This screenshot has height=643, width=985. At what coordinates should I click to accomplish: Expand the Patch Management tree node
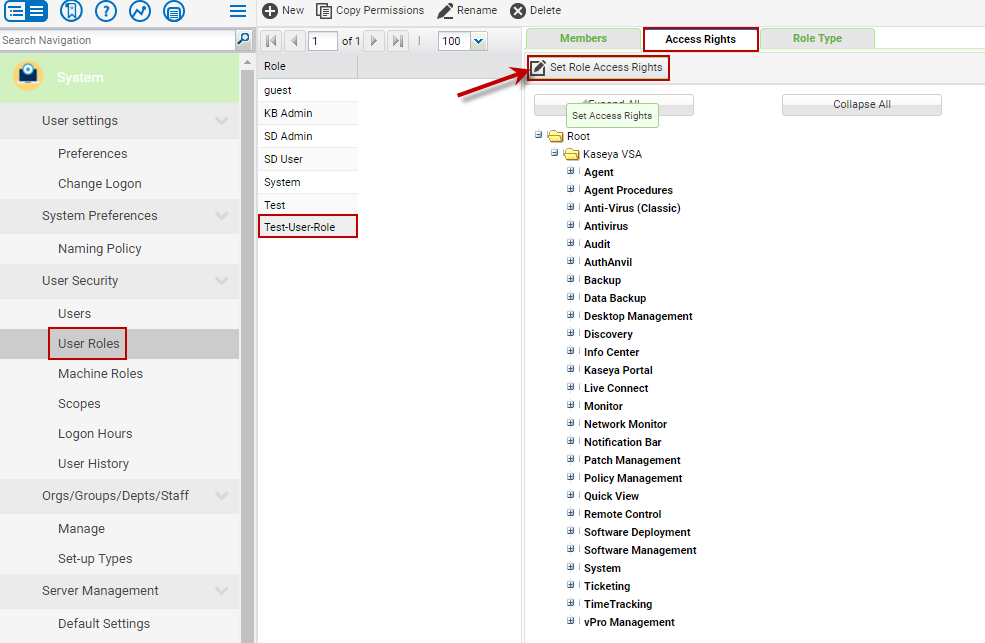pos(570,458)
